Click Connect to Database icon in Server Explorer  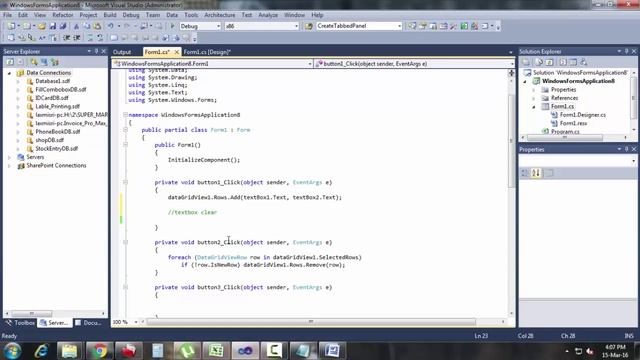click(x=34, y=62)
